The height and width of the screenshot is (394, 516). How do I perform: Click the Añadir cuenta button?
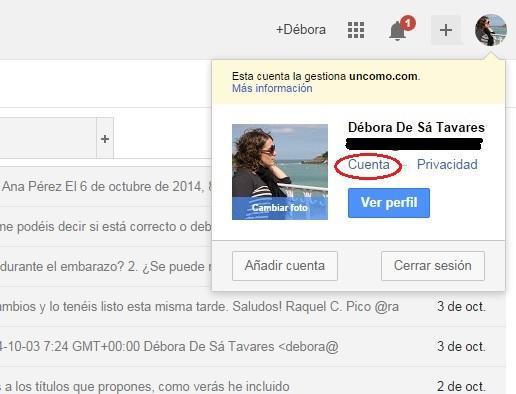coord(285,266)
